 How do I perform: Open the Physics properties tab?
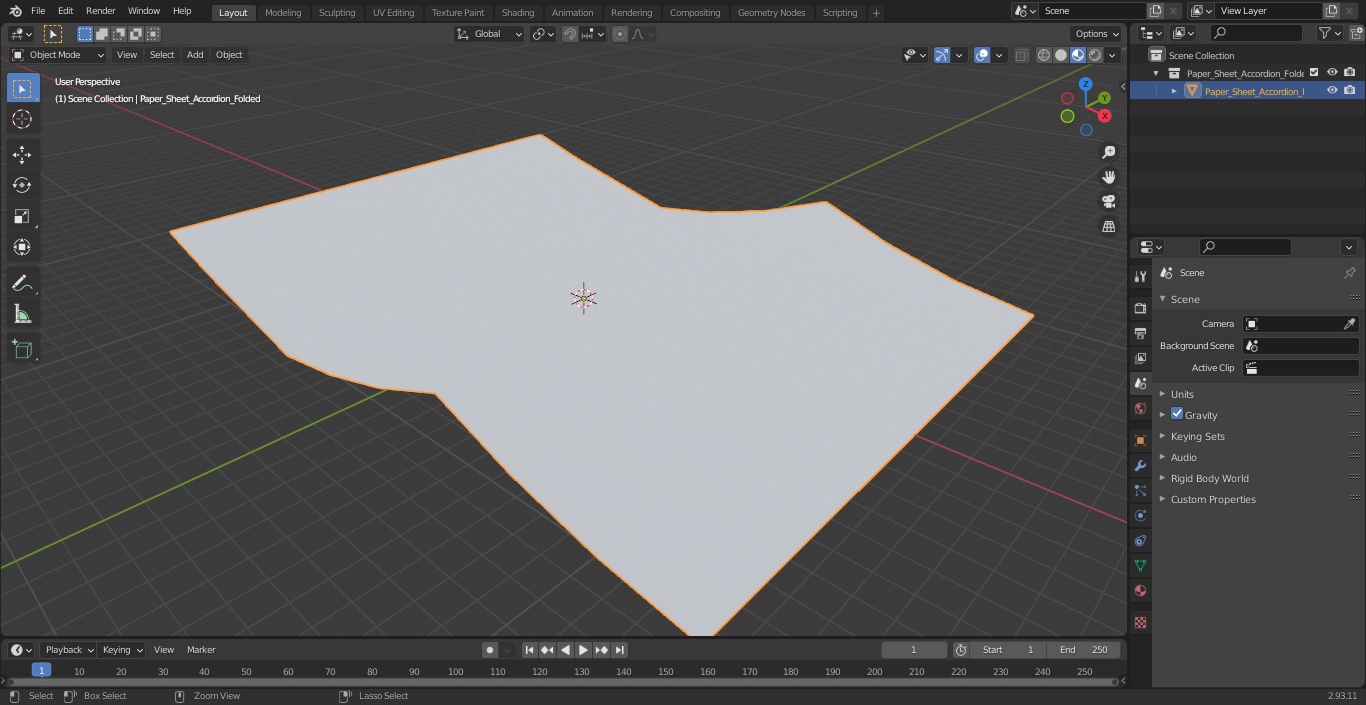pyautogui.click(x=1140, y=515)
